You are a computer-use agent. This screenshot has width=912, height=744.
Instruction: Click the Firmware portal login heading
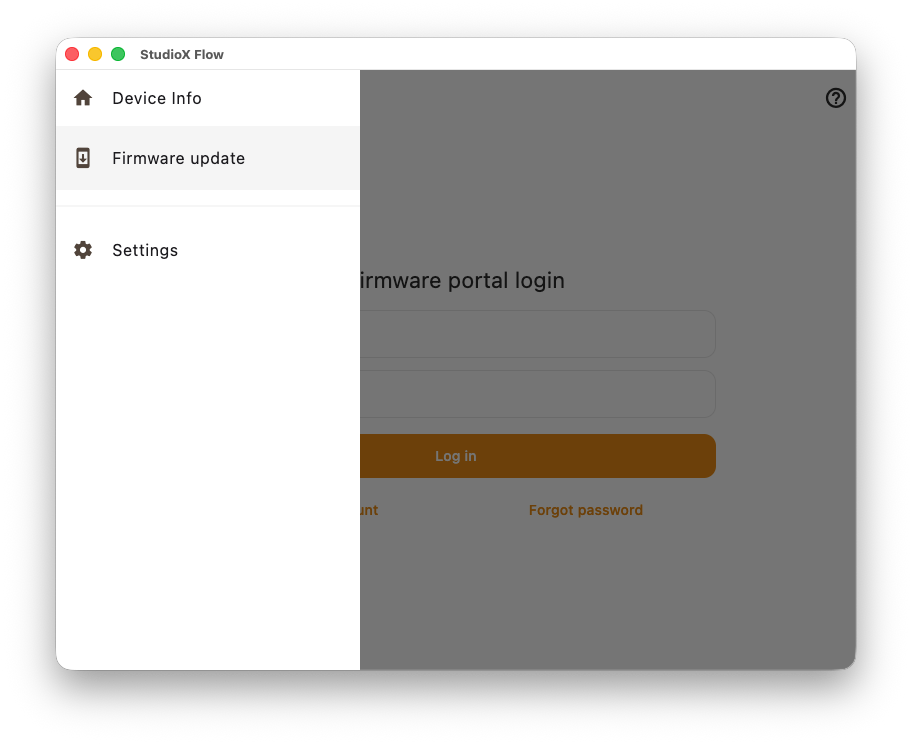[x=462, y=281]
